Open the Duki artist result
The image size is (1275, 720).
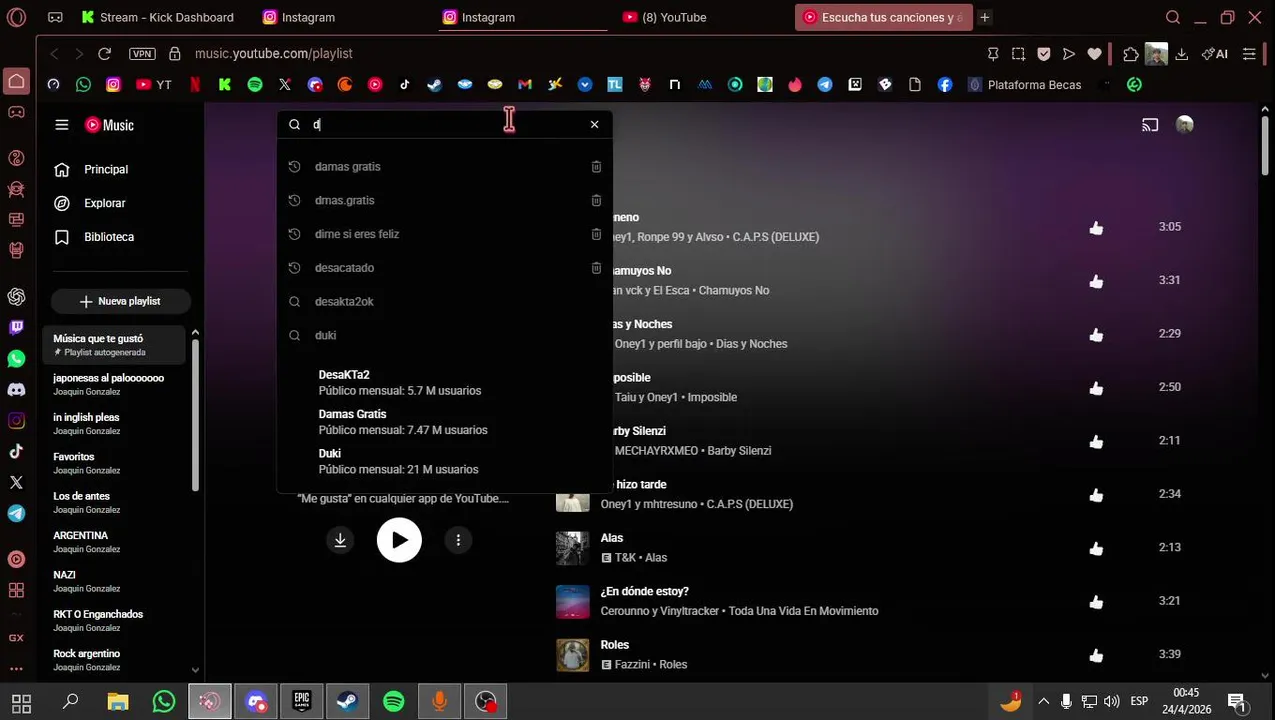444,461
